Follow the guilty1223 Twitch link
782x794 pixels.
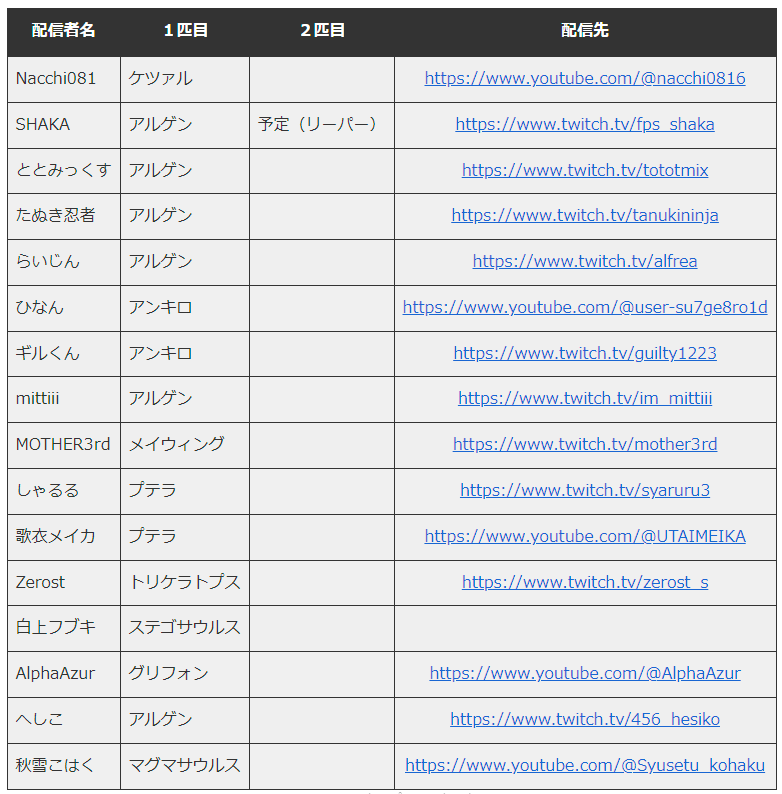(584, 353)
